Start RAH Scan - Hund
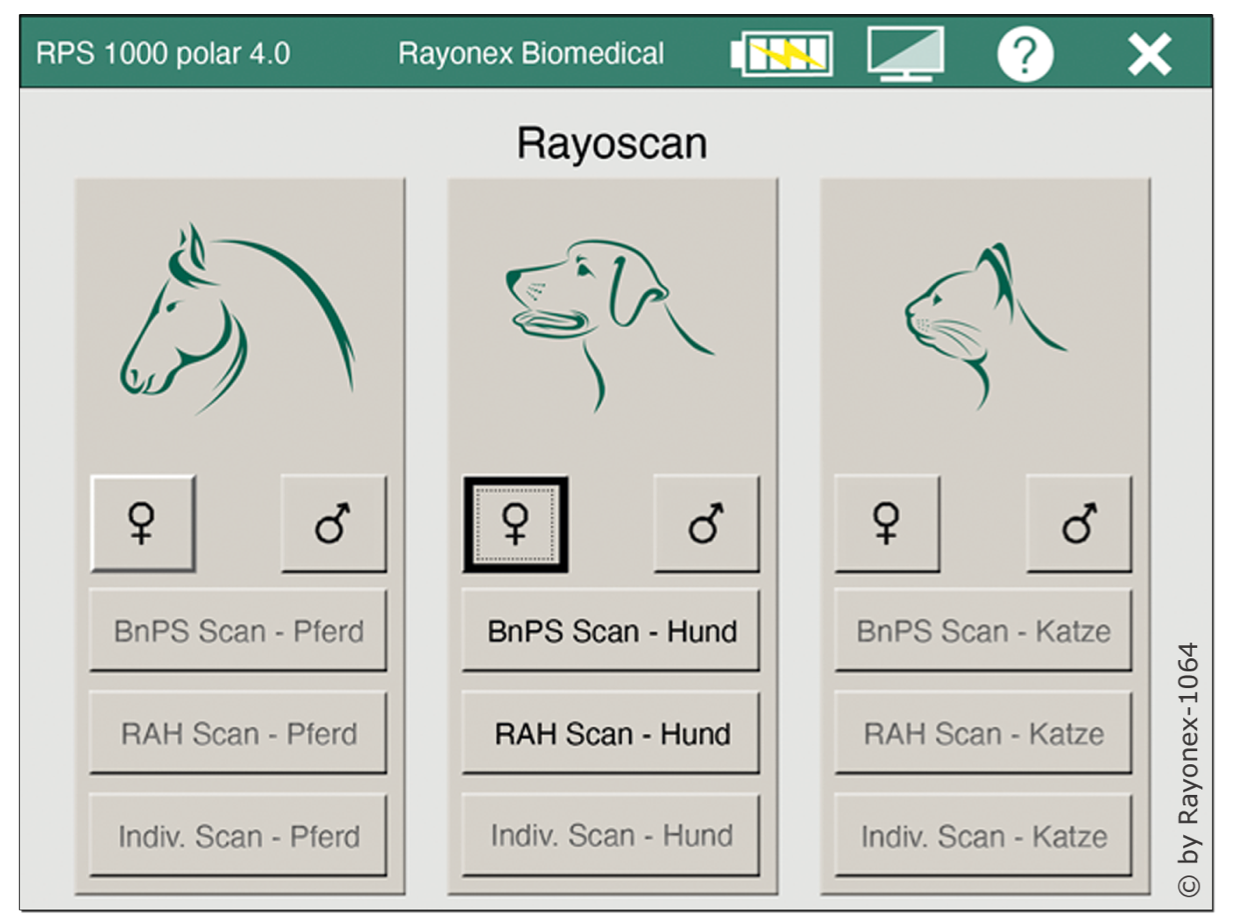Screen dimensions: 1236x920 [611, 734]
